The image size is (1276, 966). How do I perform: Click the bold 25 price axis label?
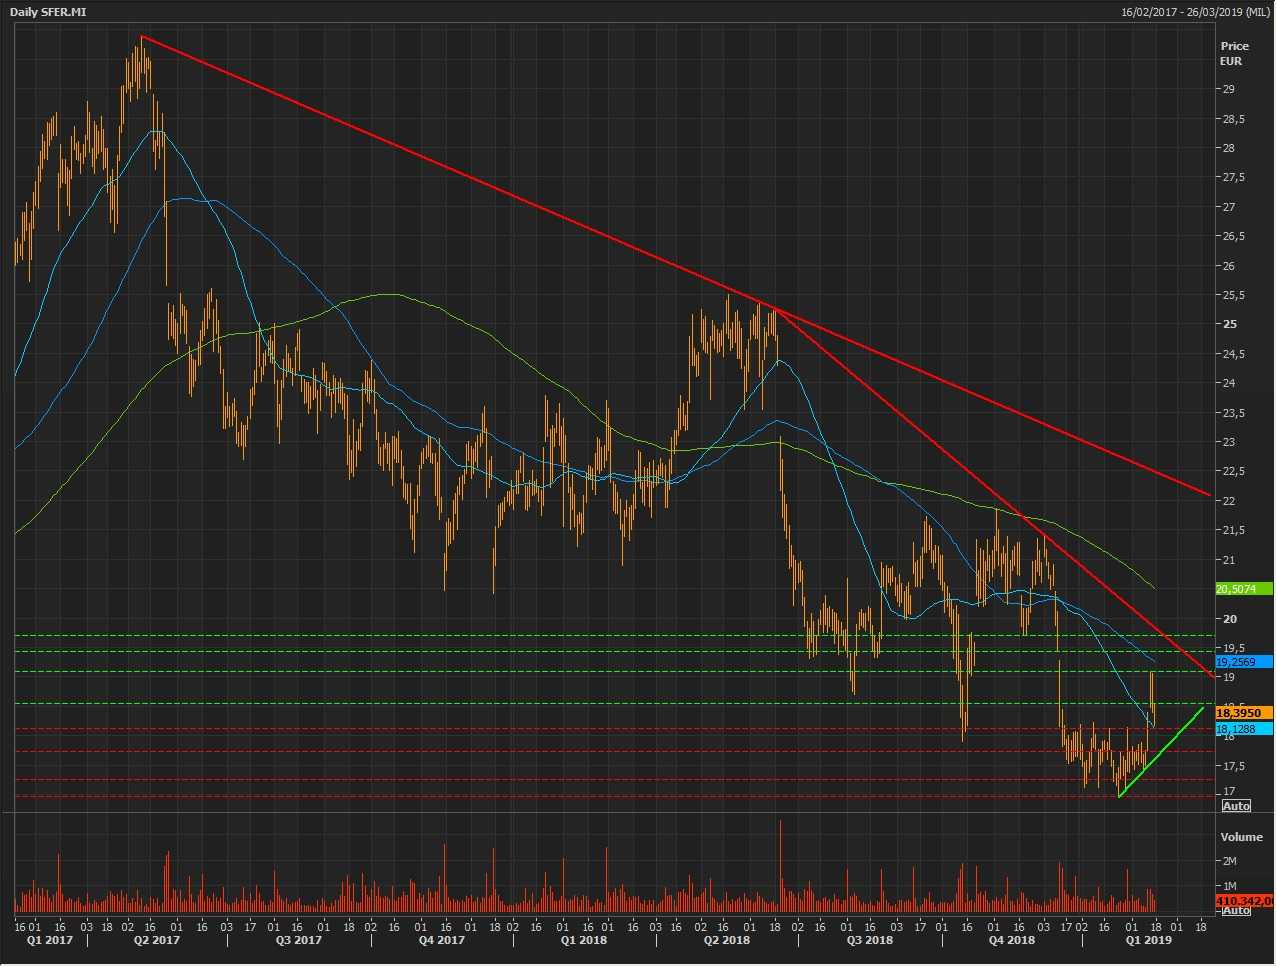1228,325
